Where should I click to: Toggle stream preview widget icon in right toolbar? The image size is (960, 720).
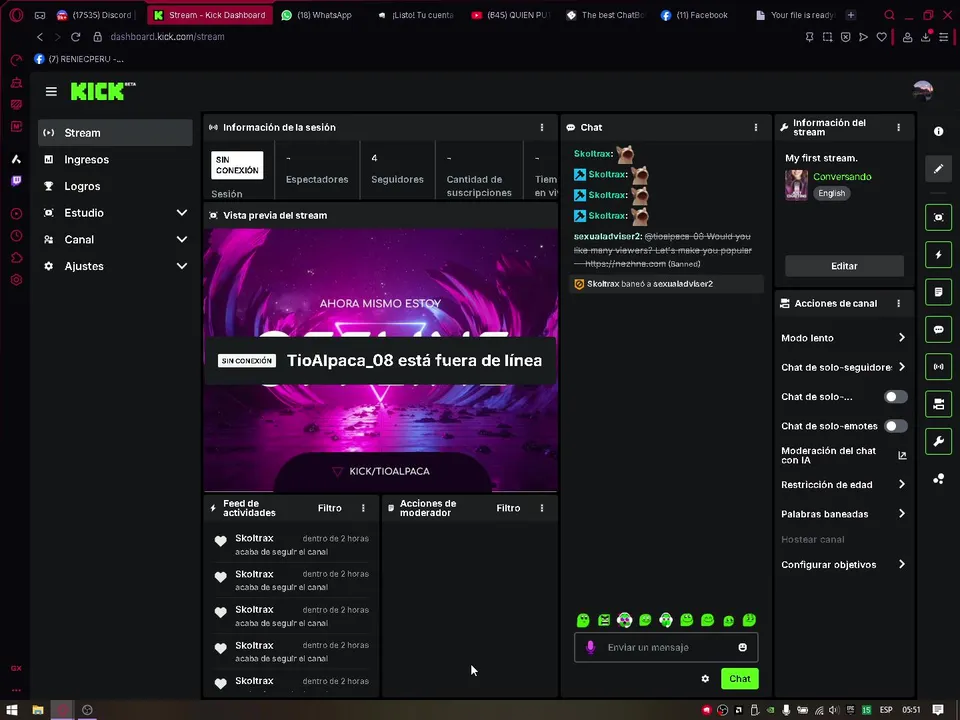pos(938,217)
